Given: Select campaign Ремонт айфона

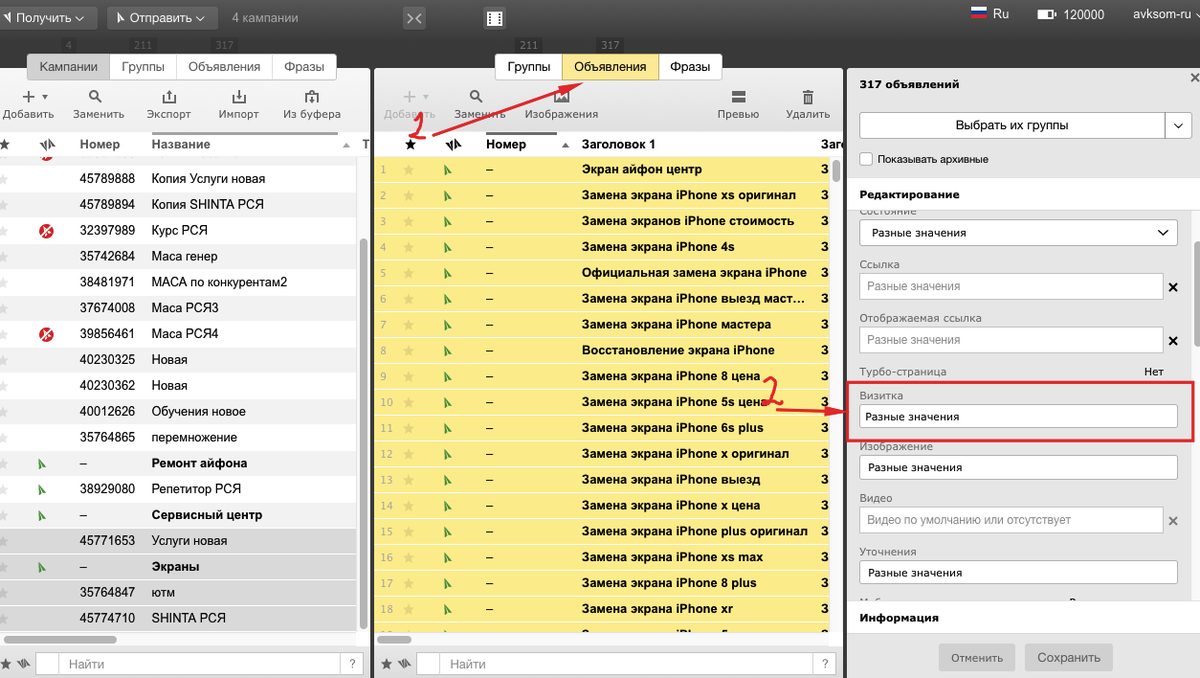Looking at the screenshot, I should (x=179, y=463).
